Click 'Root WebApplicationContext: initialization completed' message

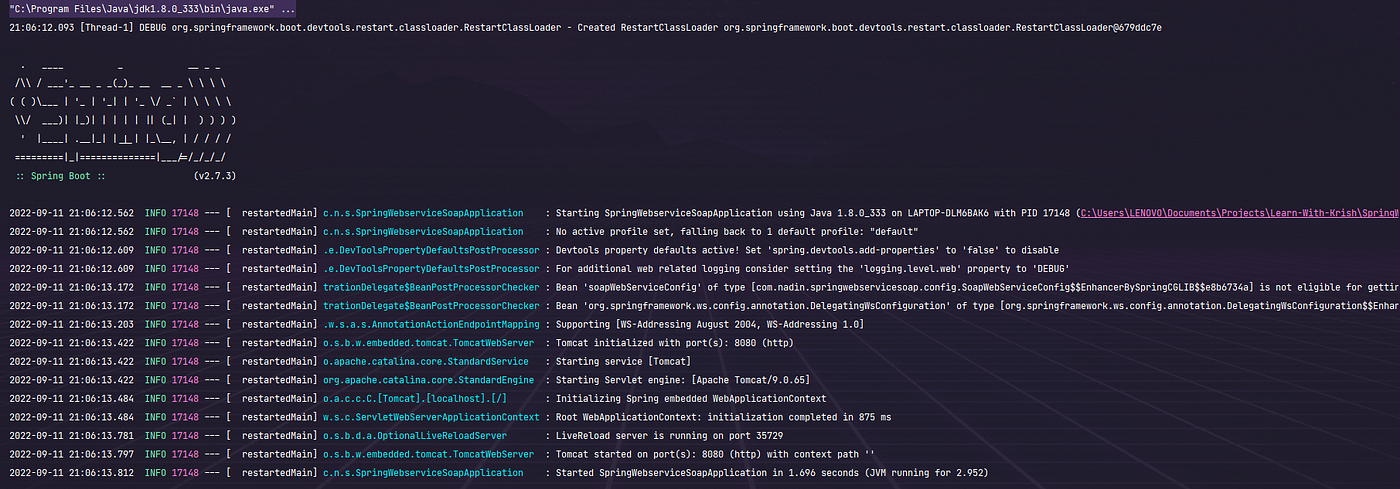724,416
